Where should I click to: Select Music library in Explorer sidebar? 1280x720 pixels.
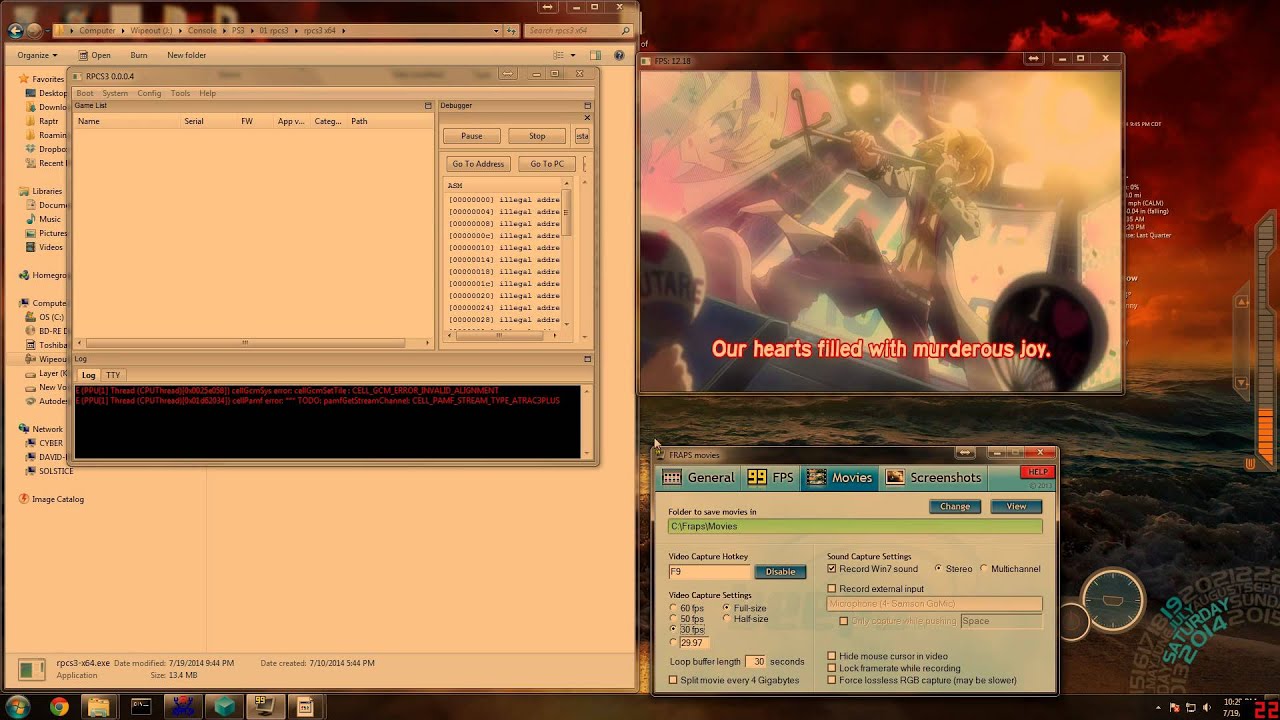point(49,219)
